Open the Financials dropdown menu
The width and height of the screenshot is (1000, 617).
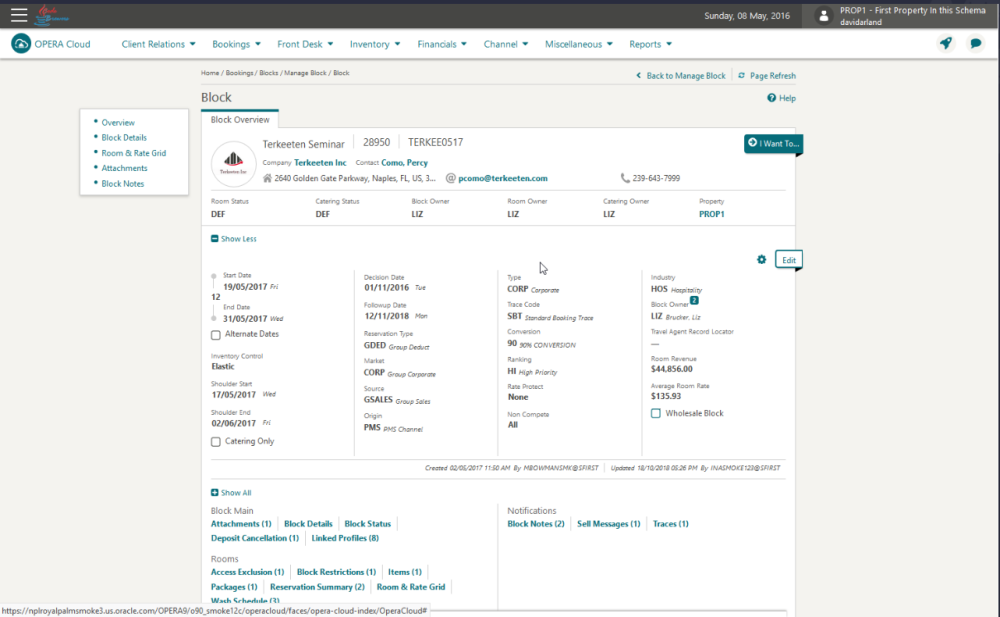point(442,44)
